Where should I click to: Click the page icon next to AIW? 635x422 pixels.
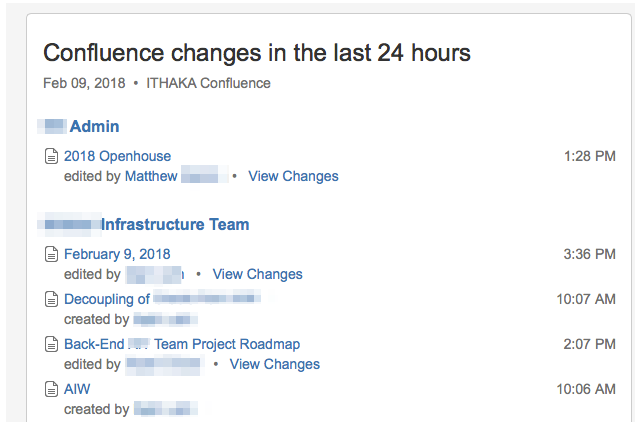click(x=51, y=389)
